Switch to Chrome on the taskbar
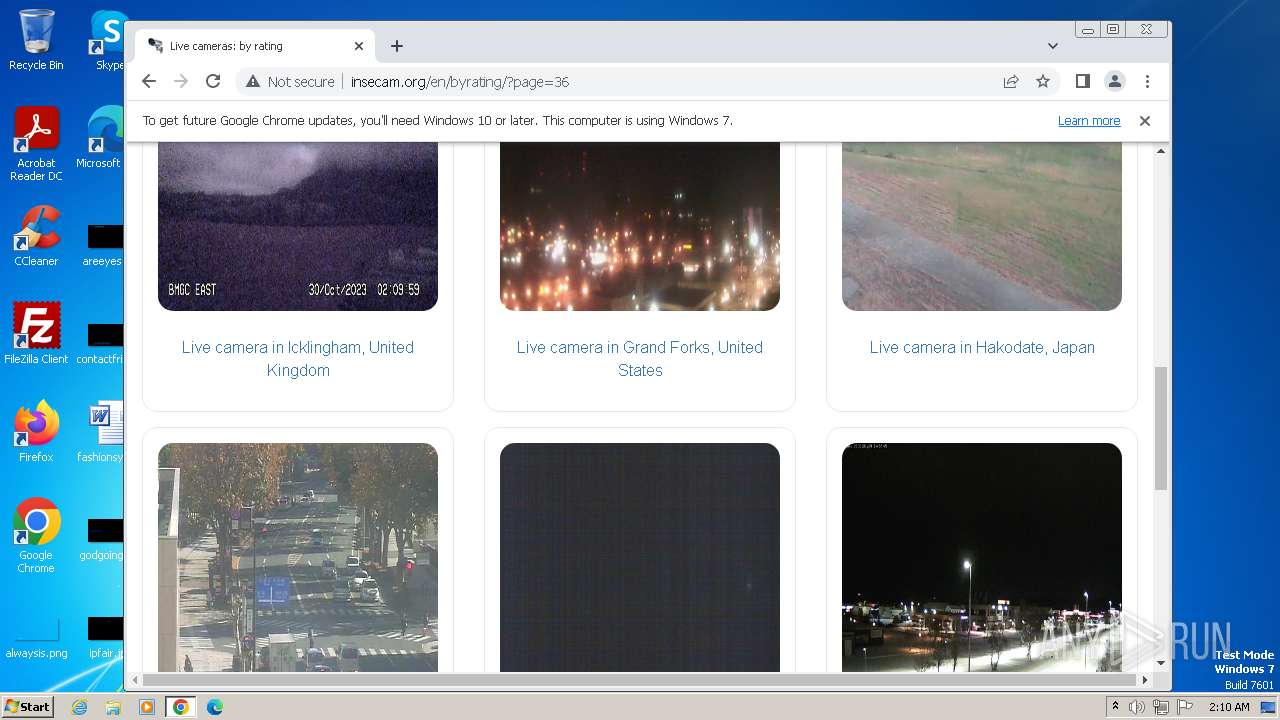The height and width of the screenshot is (720, 1280). pos(181,707)
